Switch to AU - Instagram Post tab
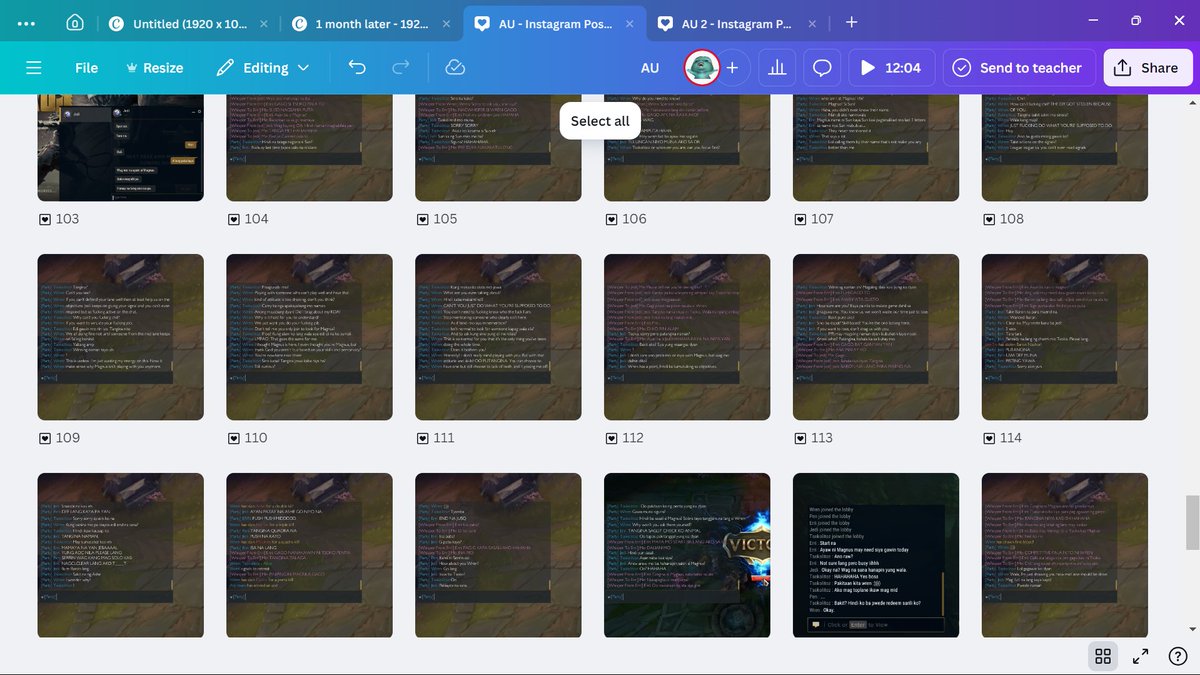The height and width of the screenshot is (675, 1200). (556, 23)
